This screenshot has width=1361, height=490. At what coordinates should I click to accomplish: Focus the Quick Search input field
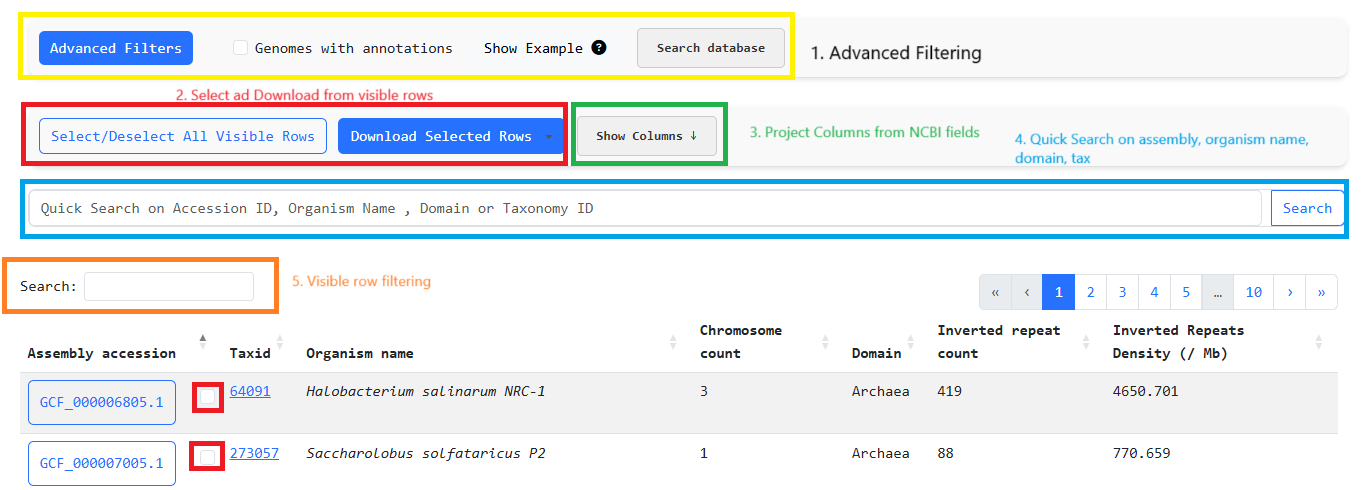(x=646, y=208)
